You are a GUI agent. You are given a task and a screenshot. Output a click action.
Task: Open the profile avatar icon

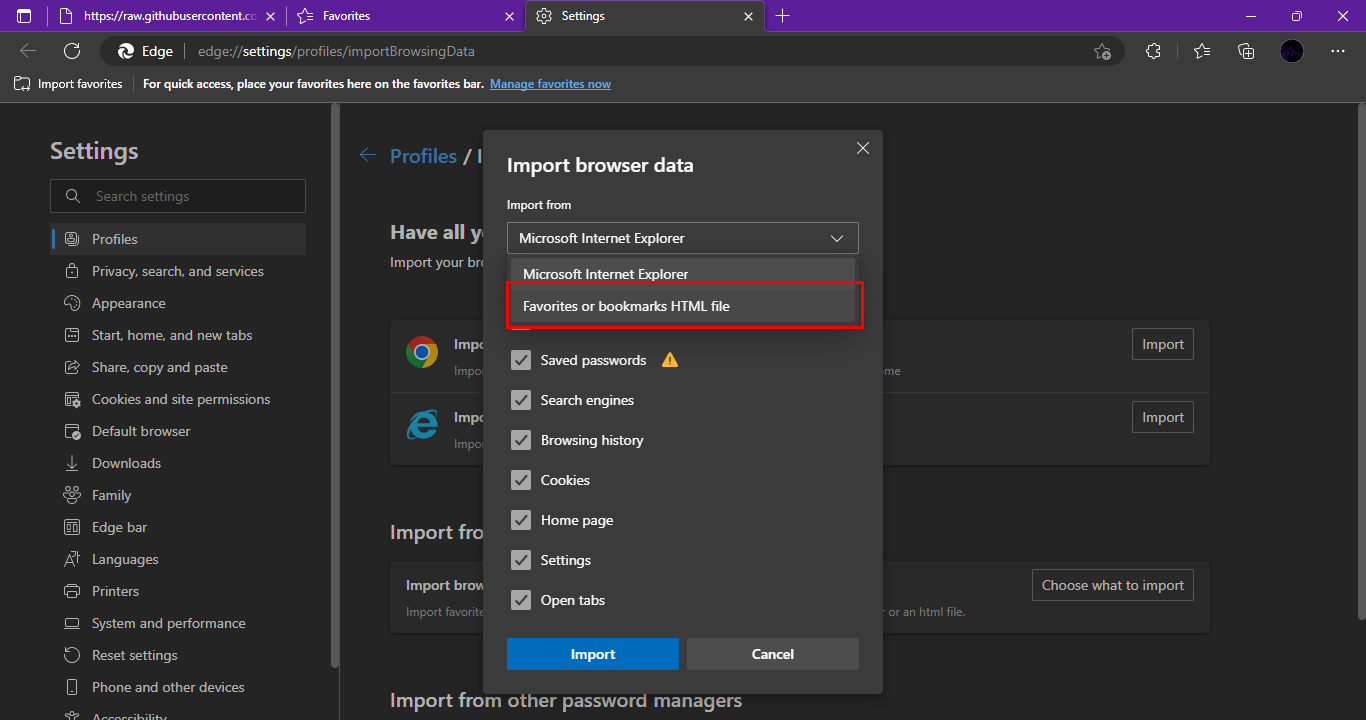[1292, 51]
